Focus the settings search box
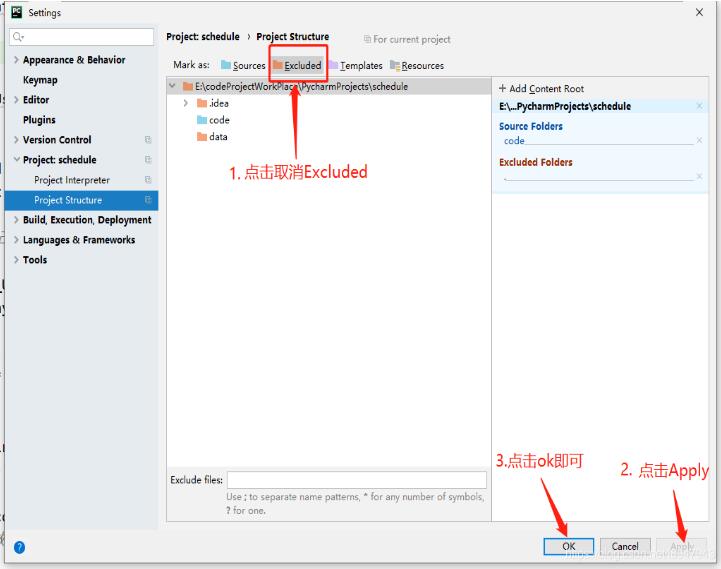Screen dimensions: 721x569 [x=81, y=37]
